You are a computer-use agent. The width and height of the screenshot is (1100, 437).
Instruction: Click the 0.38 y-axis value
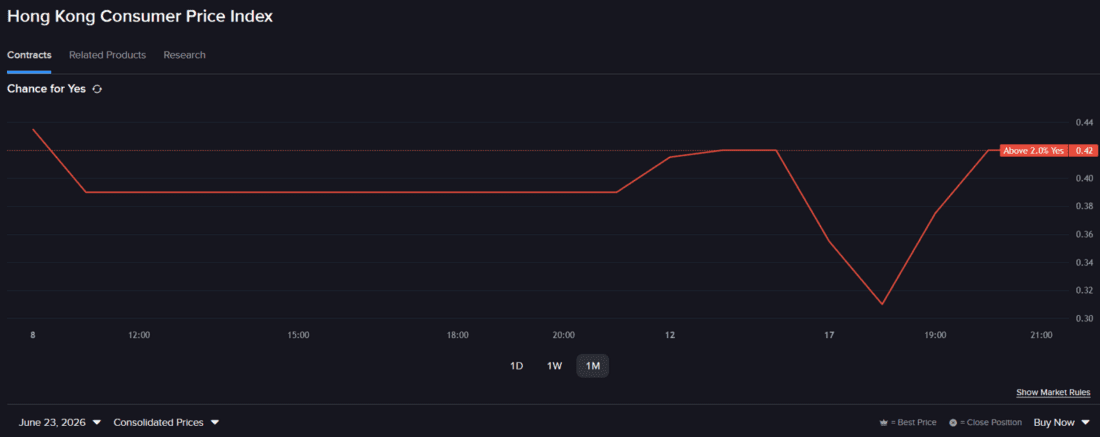1084,206
